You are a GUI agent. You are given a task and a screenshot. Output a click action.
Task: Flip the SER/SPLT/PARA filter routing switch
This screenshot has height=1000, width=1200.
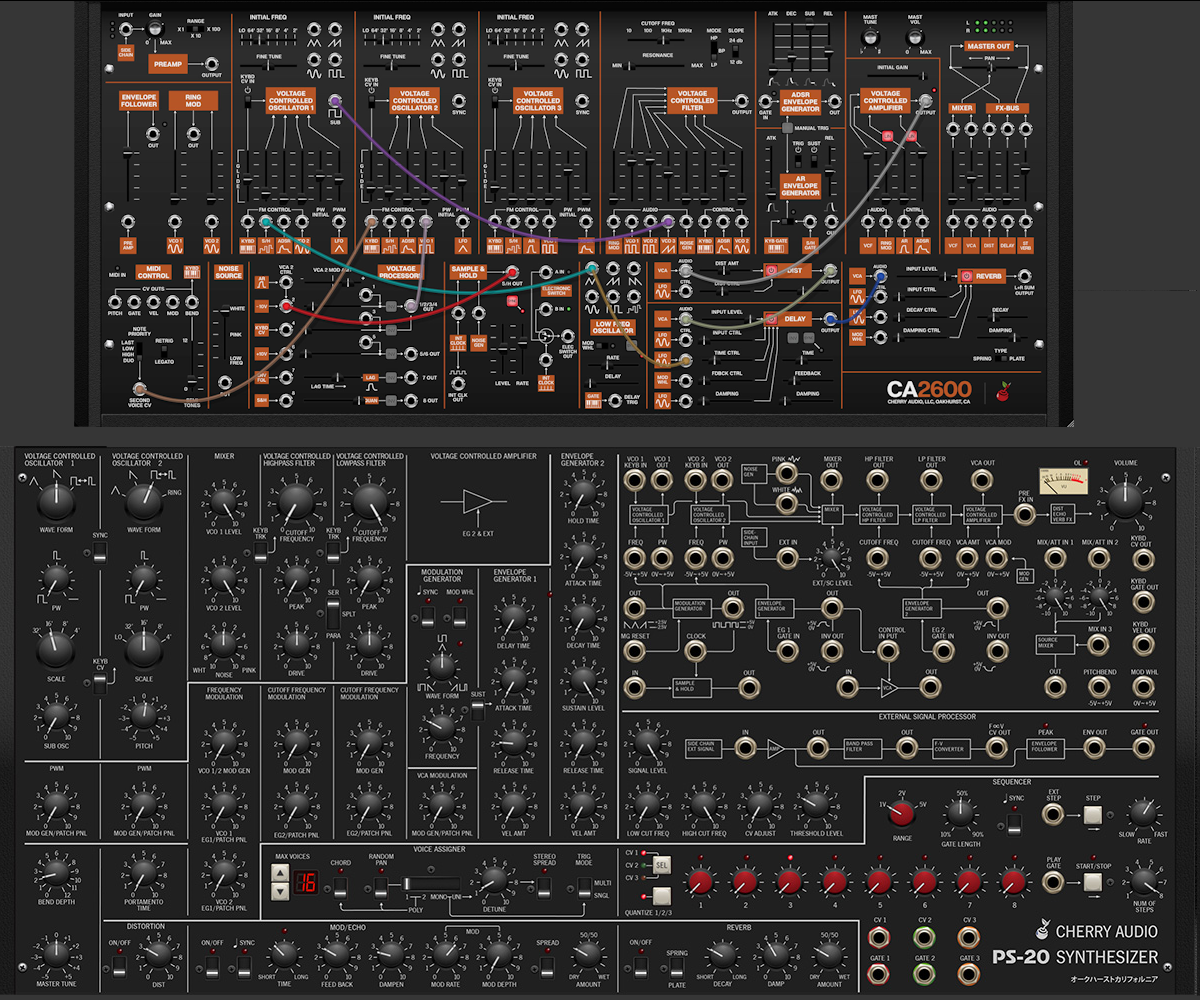(x=332, y=612)
